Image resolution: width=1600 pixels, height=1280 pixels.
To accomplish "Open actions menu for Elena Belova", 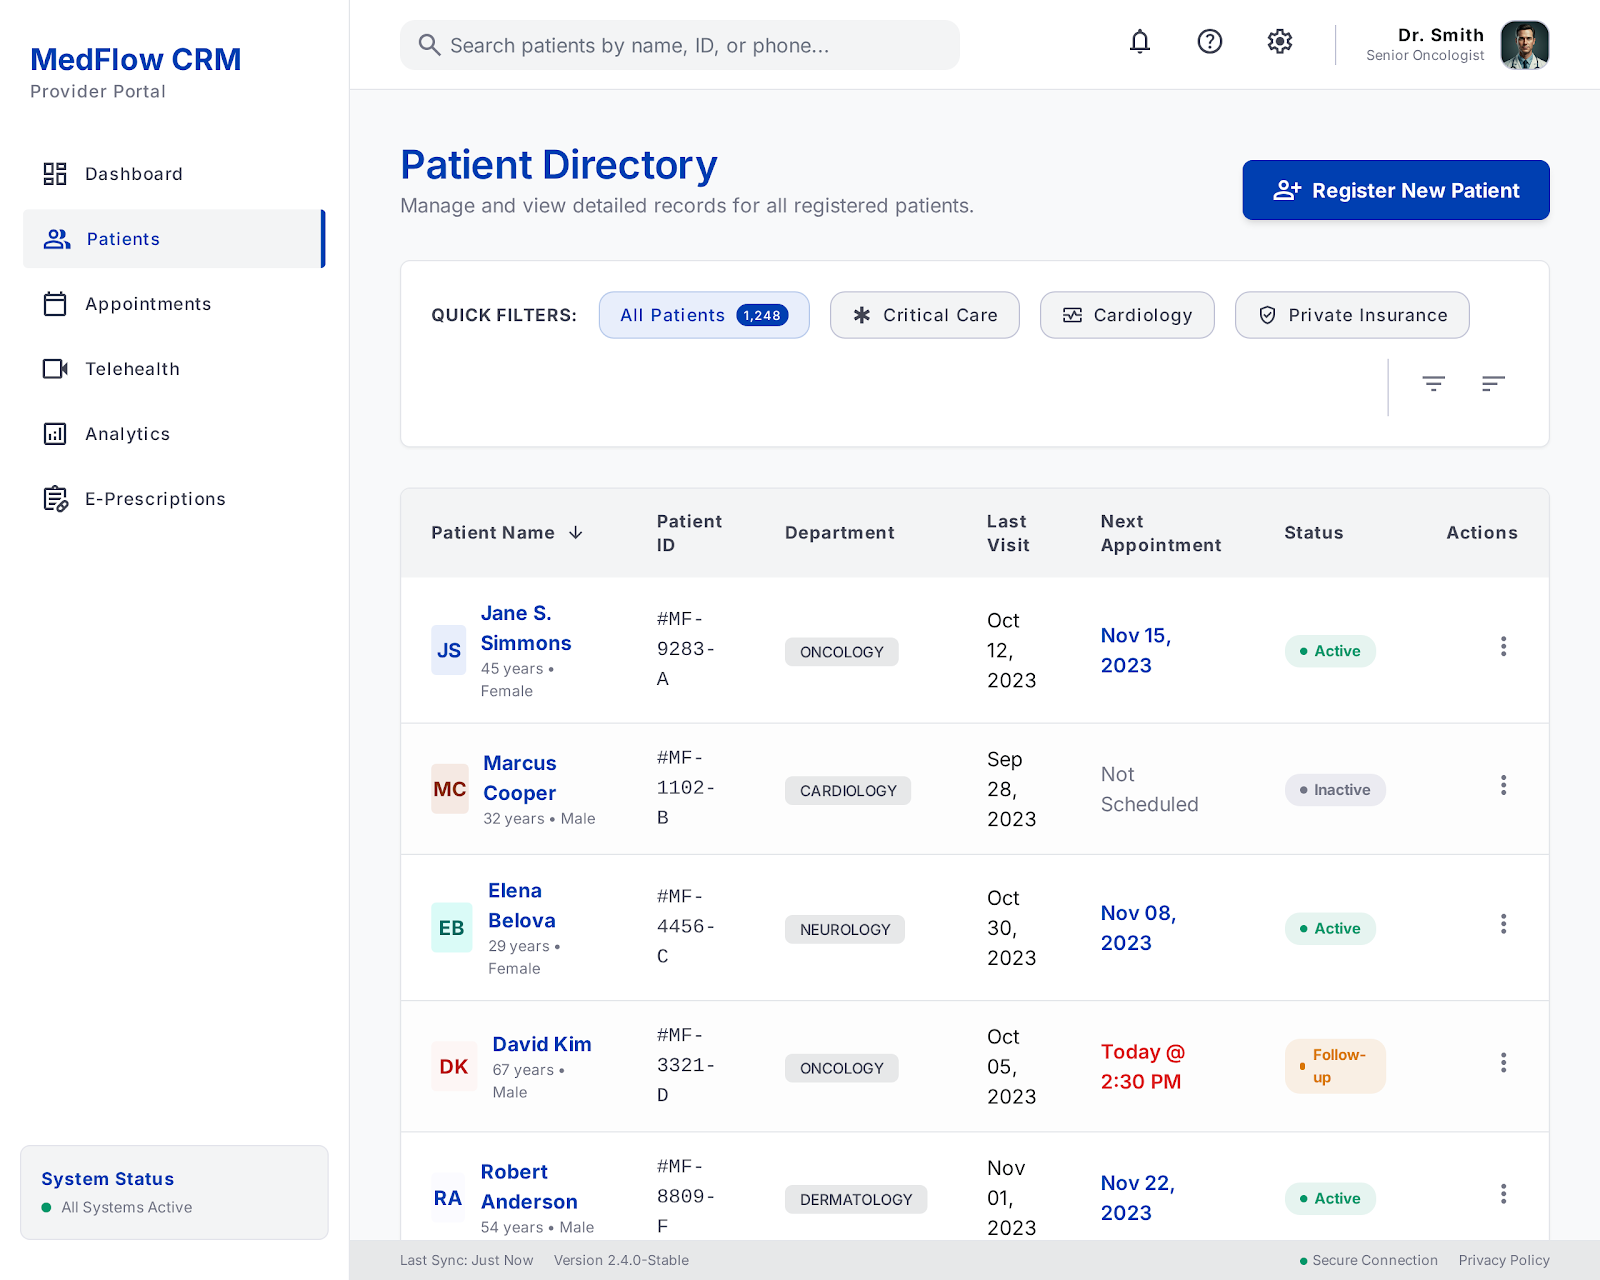I will pos(1503,924).
